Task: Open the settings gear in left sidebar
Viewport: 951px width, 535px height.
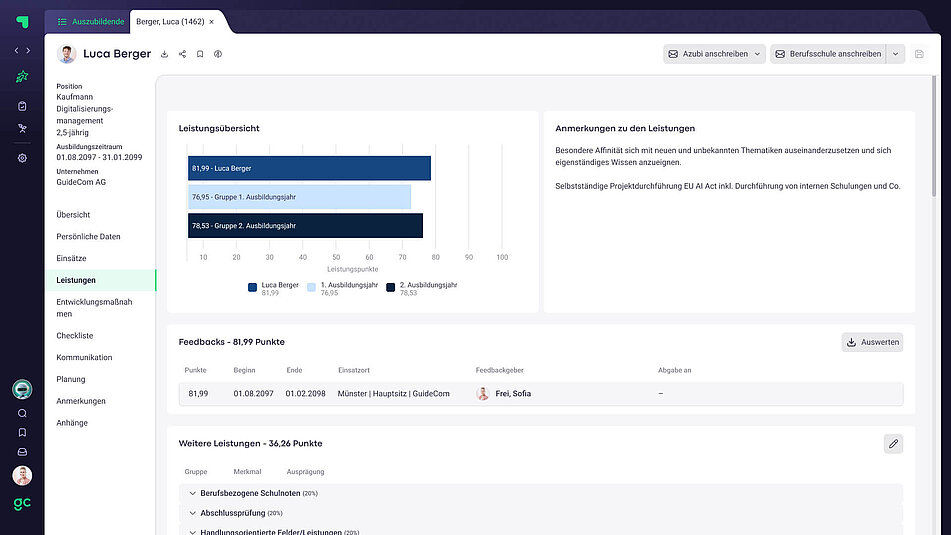Action: [22, 158]
